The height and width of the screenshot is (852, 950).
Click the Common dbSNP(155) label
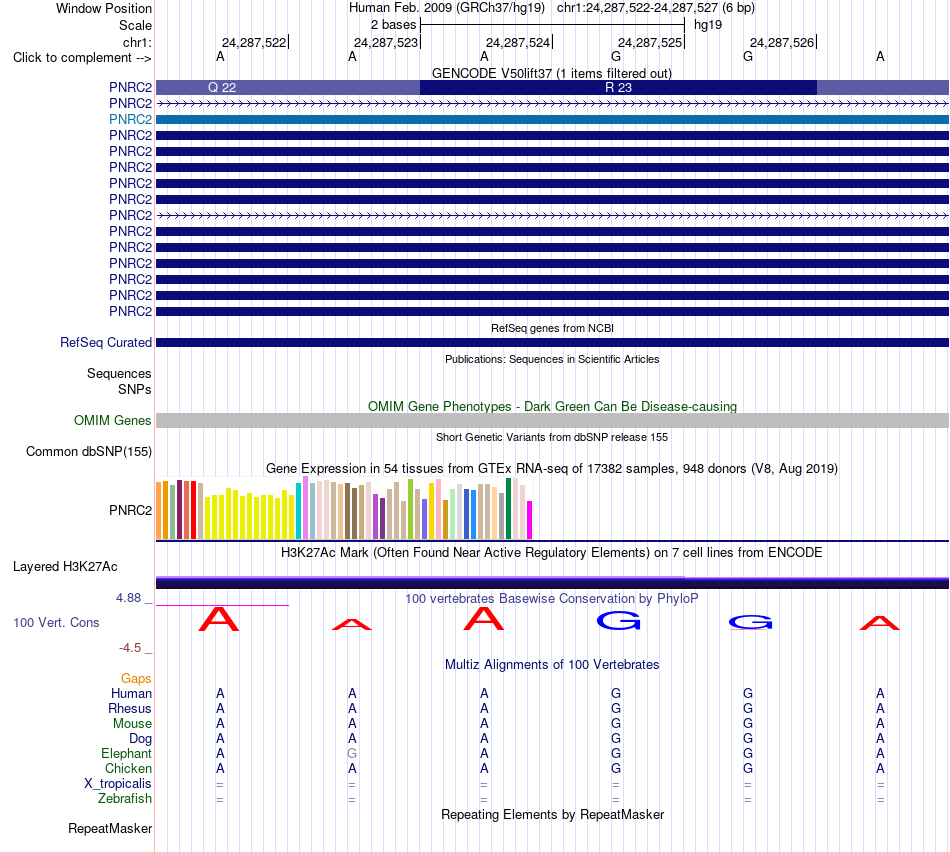point(88,451)
